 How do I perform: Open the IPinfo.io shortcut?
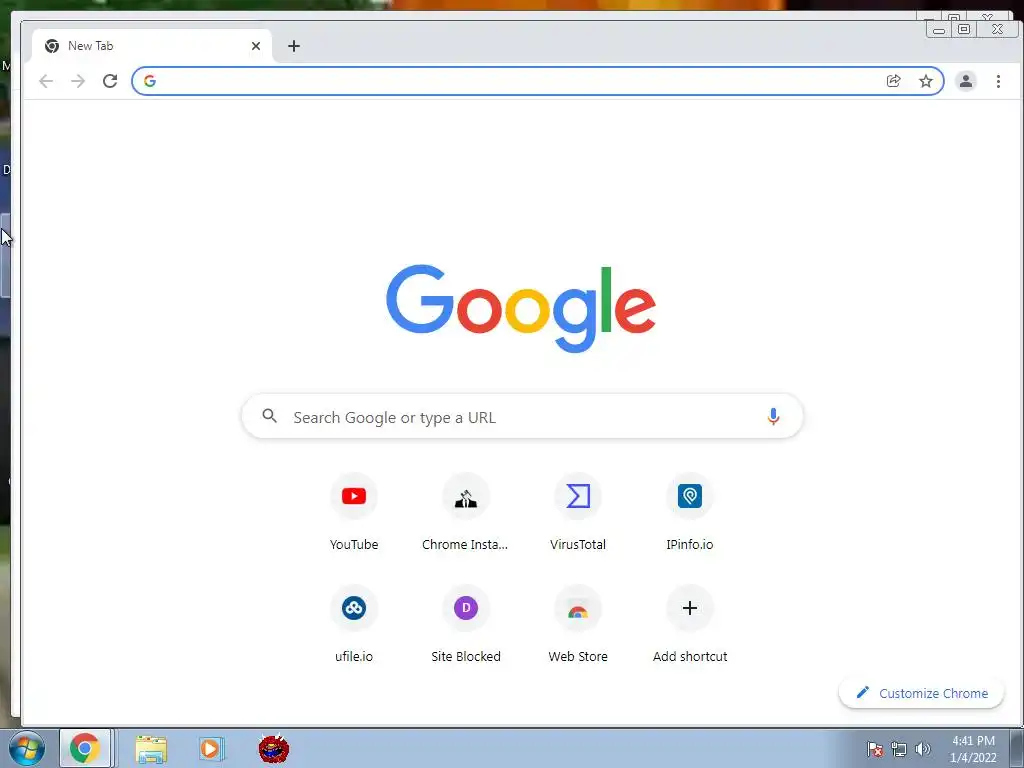coord(690,513)
